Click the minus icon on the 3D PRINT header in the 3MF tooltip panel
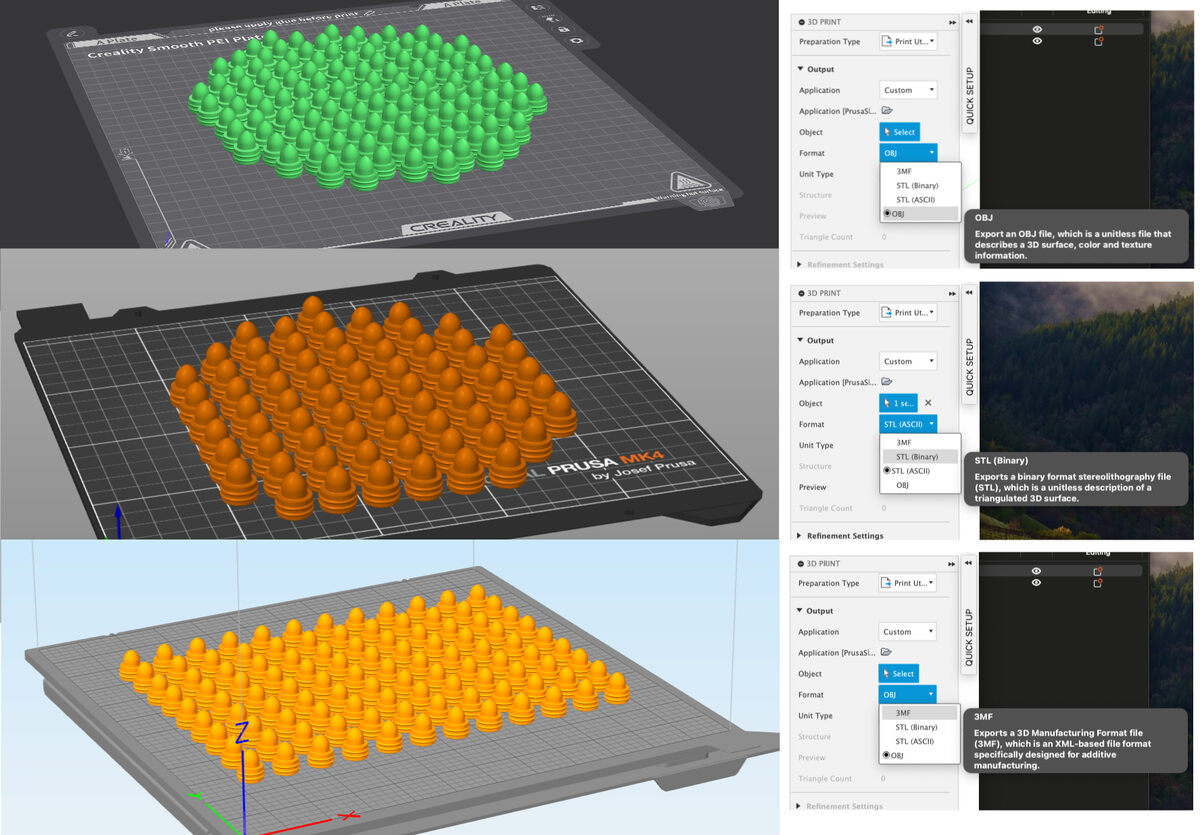 tap(802, 564)
